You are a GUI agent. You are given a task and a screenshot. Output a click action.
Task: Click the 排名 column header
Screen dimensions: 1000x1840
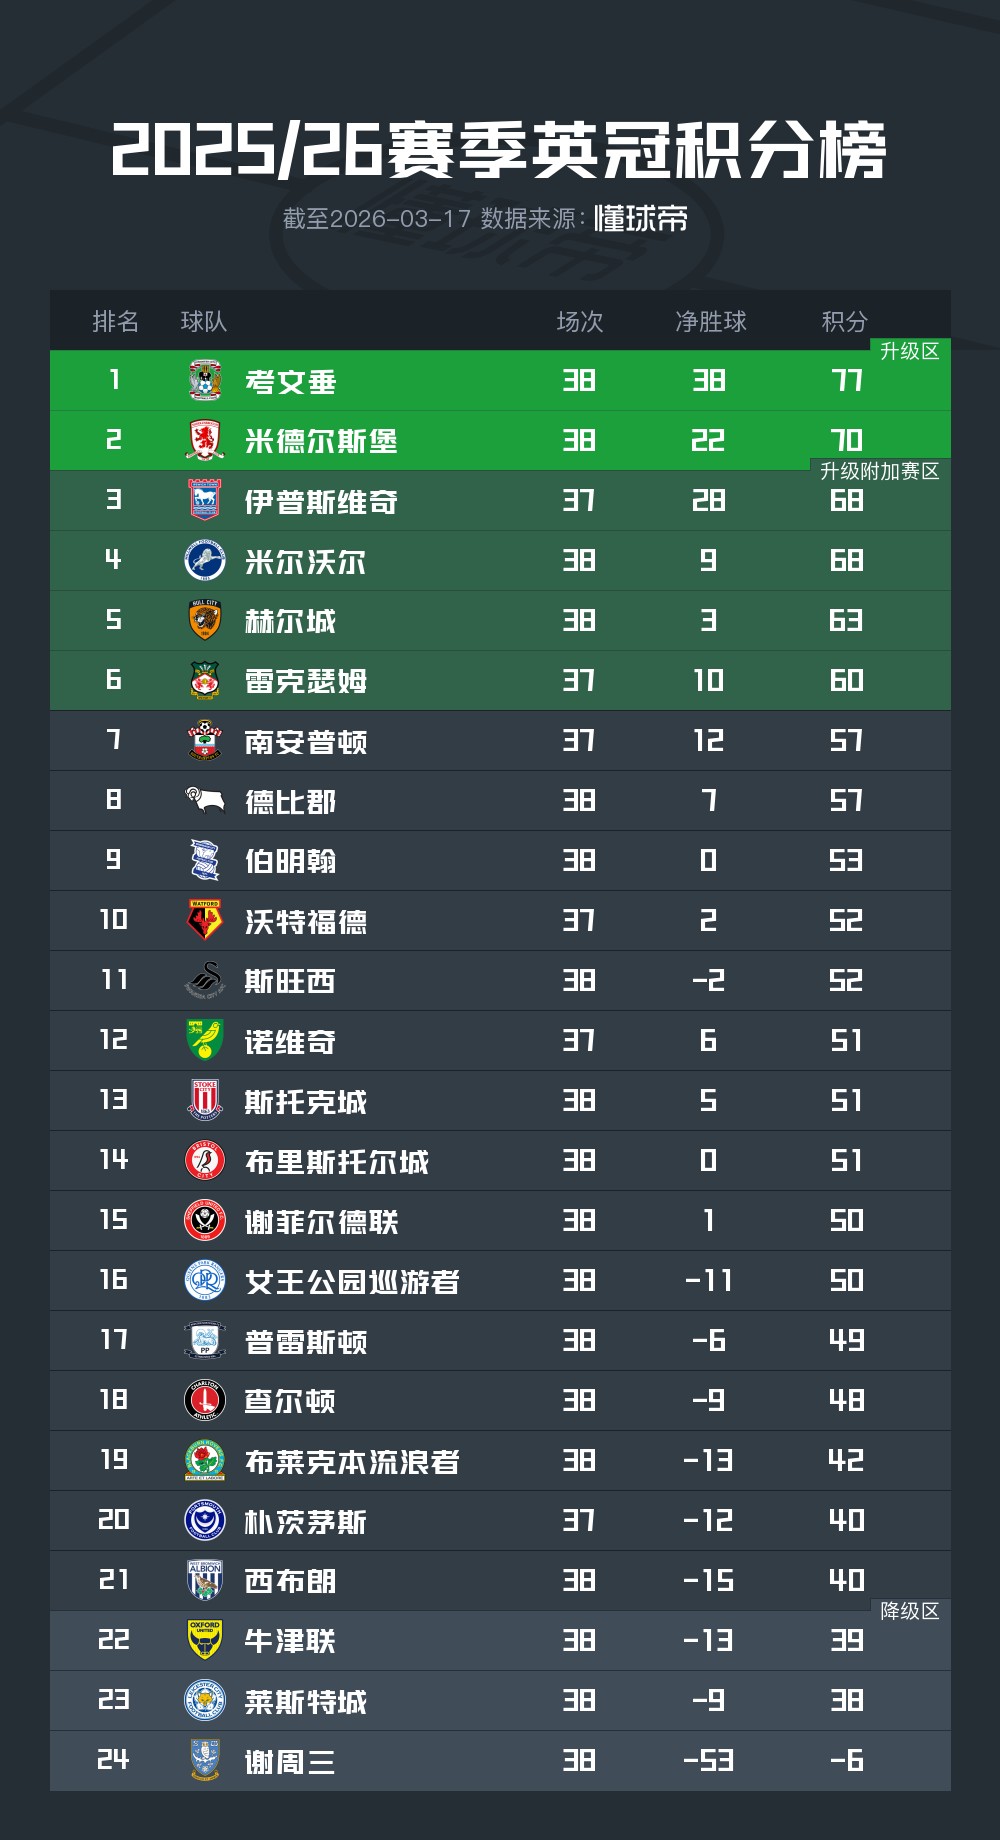pos(115,321)
